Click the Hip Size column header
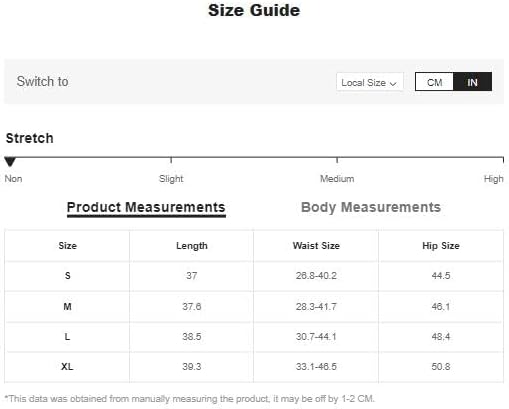Viewport: 509px width, 409px height. coord(441,246)
